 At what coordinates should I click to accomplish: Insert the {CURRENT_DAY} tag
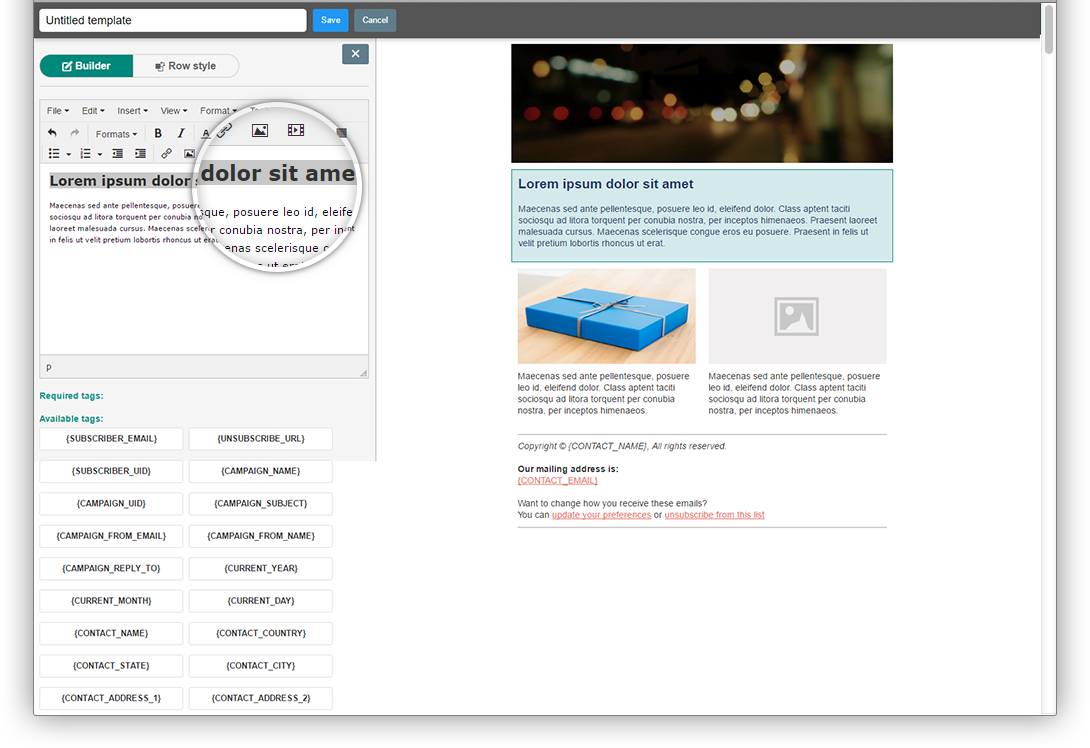click(x=261, y=601)
